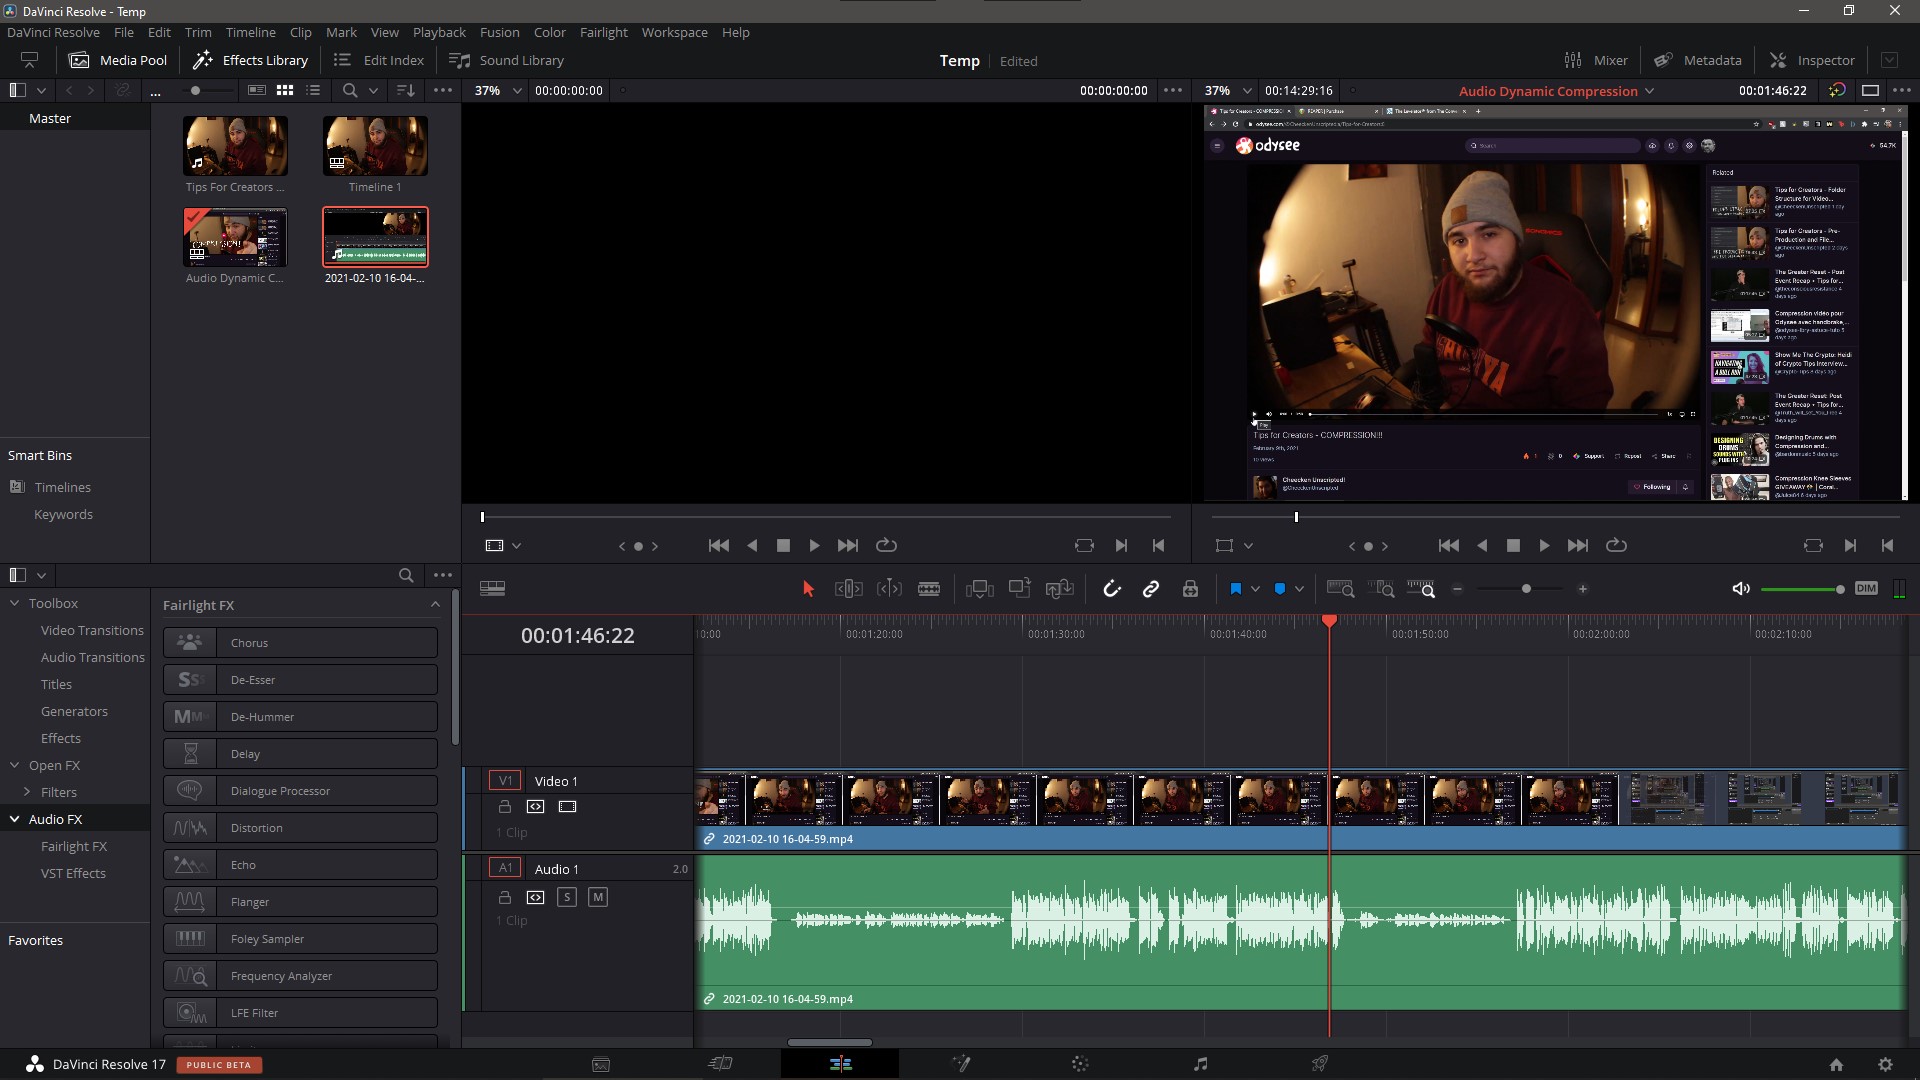Image resolution: width=1920 pixels, height=1080 pixels.
Task: Select the Audio Dynamic C... media thumbnail
Action: pos(235,238)
